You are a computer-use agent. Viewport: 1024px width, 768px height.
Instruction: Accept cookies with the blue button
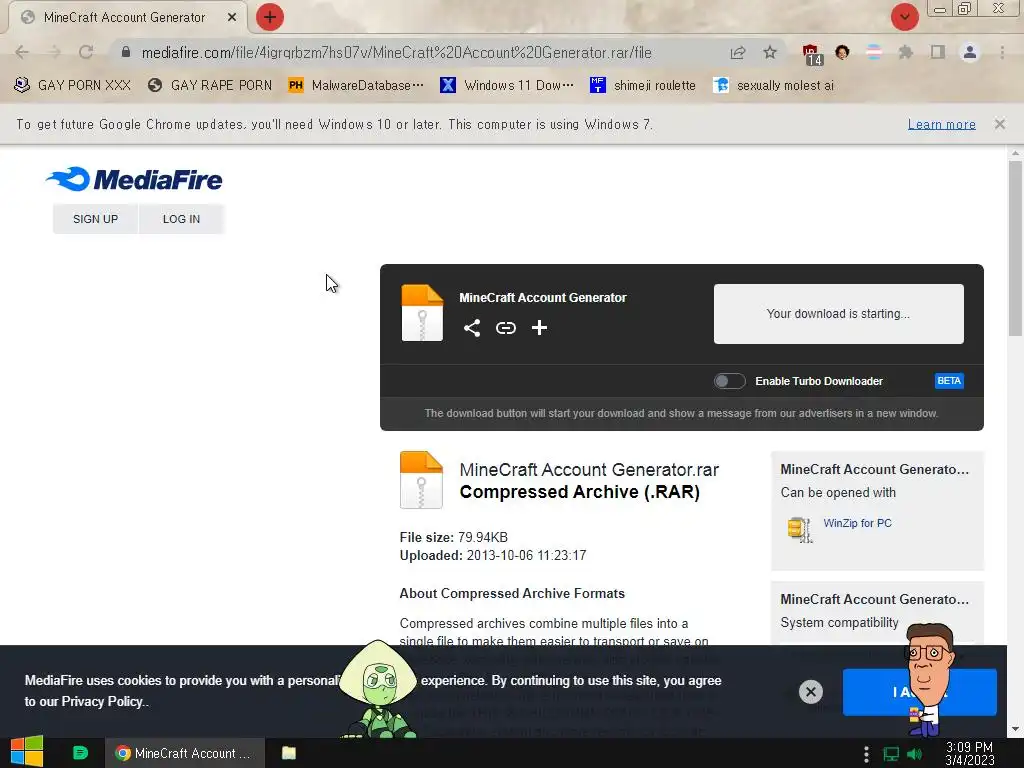[920, 692]
